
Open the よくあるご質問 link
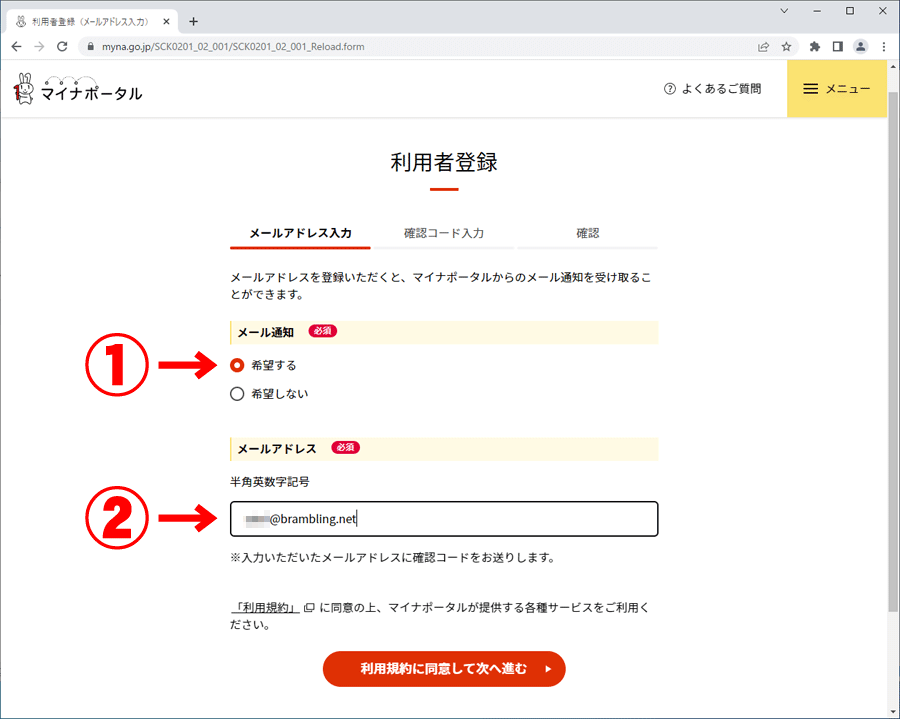pos(712,89)
